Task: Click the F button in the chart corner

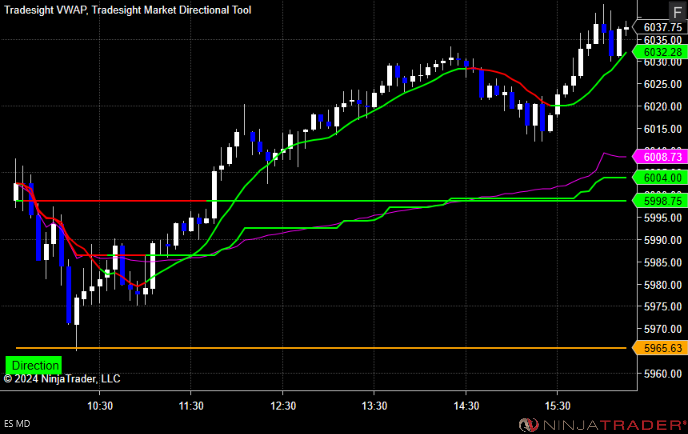Action: coord(677,11)
